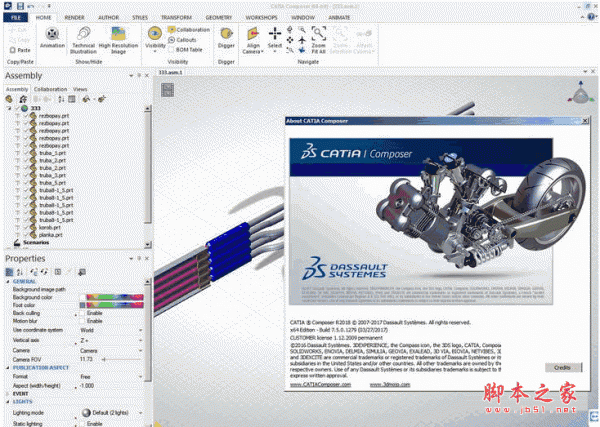The height and width of the screenshot is (427, 600).
Task: Launch the Technical Illustration workshop
Action: pyautogui.click(x=83, y=40)
